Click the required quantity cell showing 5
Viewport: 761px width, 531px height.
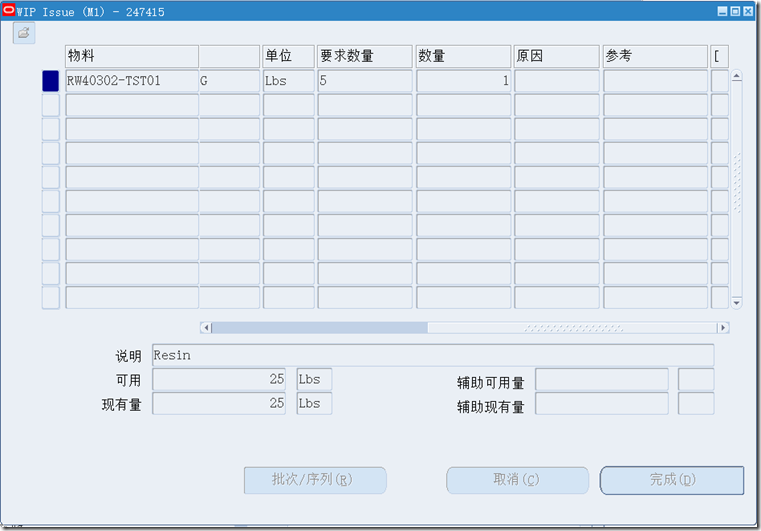[x=365, y=81]
